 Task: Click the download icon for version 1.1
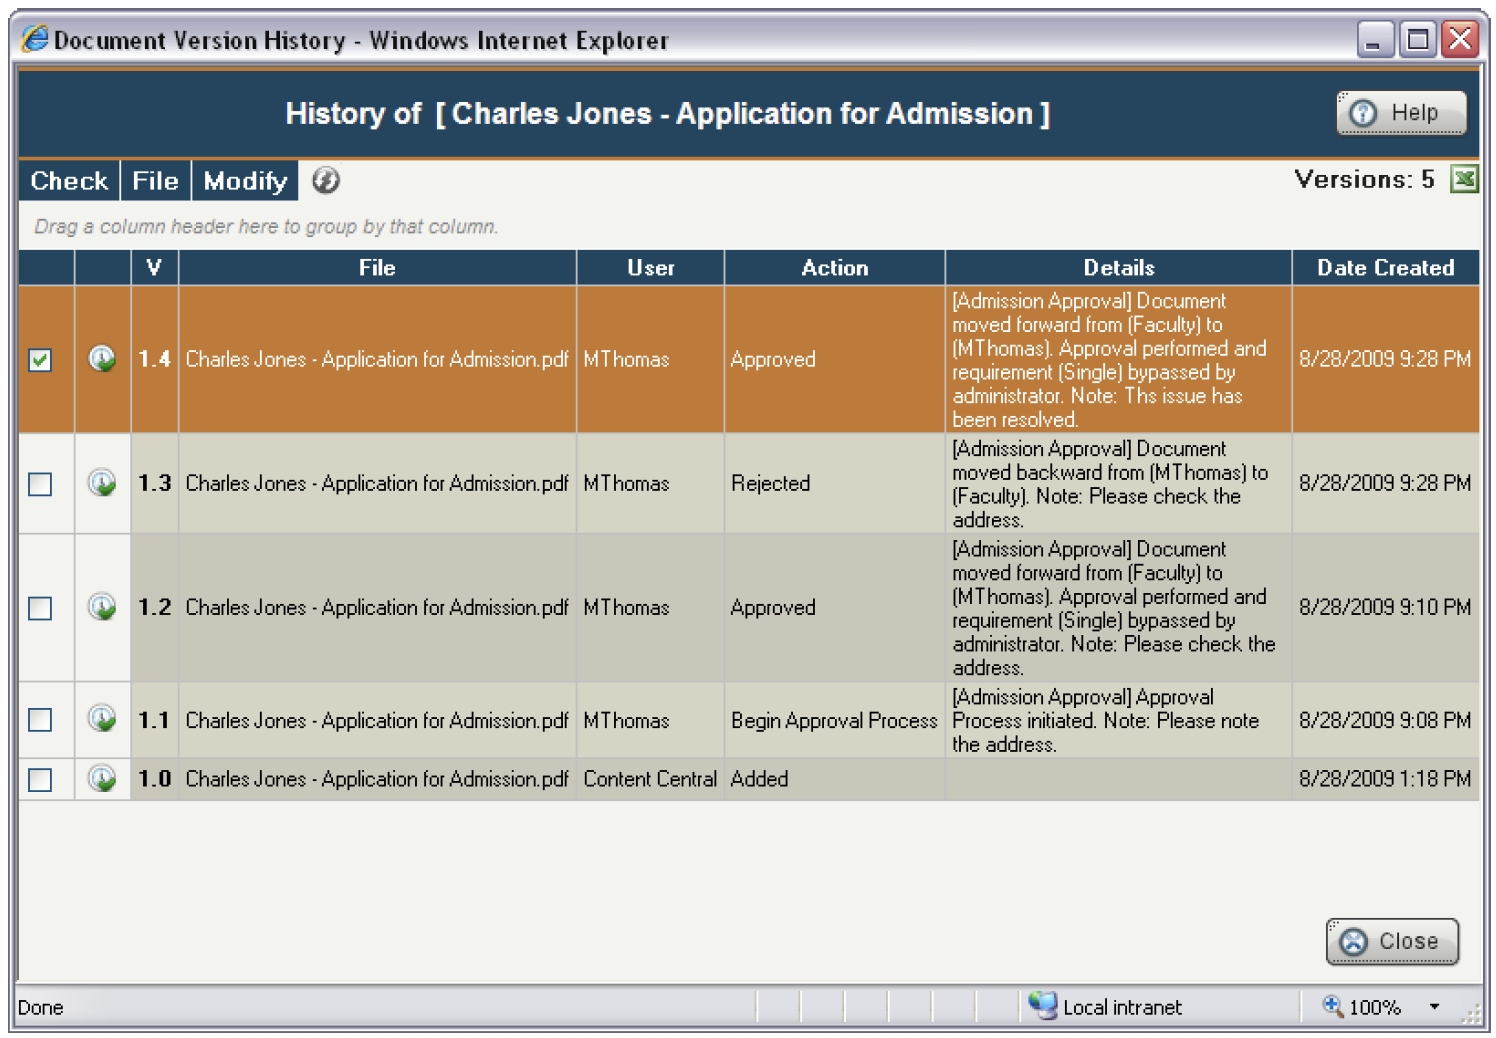102,719
